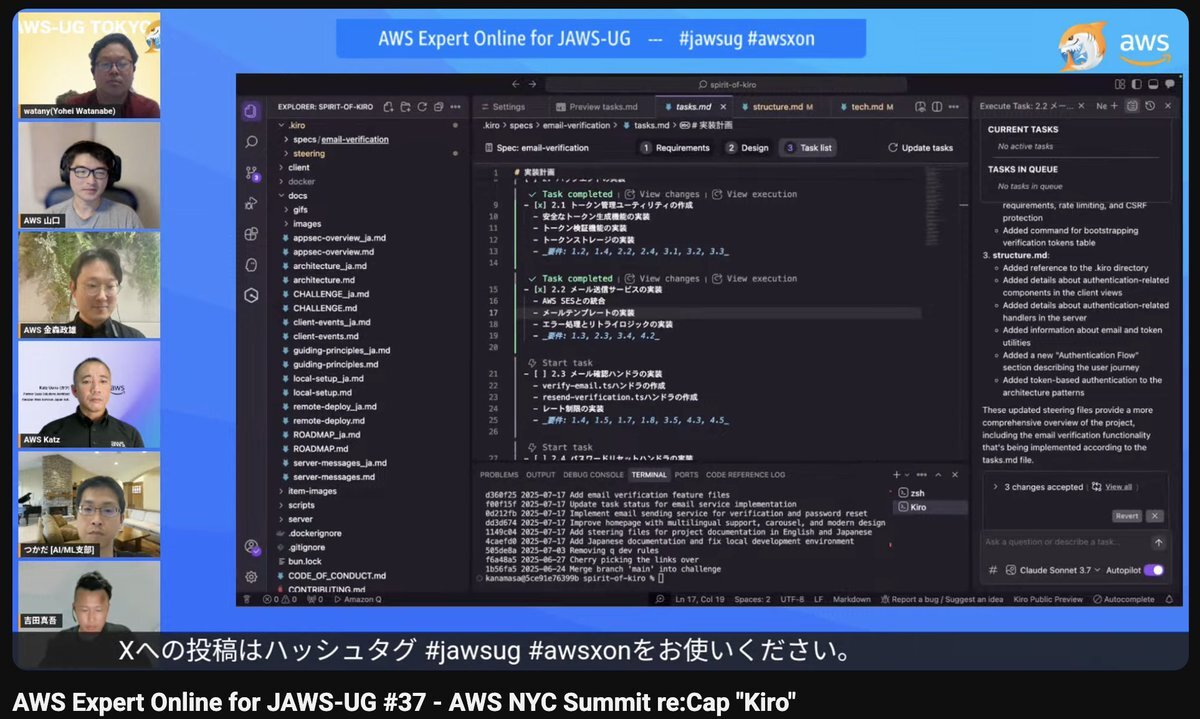Toggle the task list icon in chat header
This screenshot has width=1200, height=719.
point(1132,105)
